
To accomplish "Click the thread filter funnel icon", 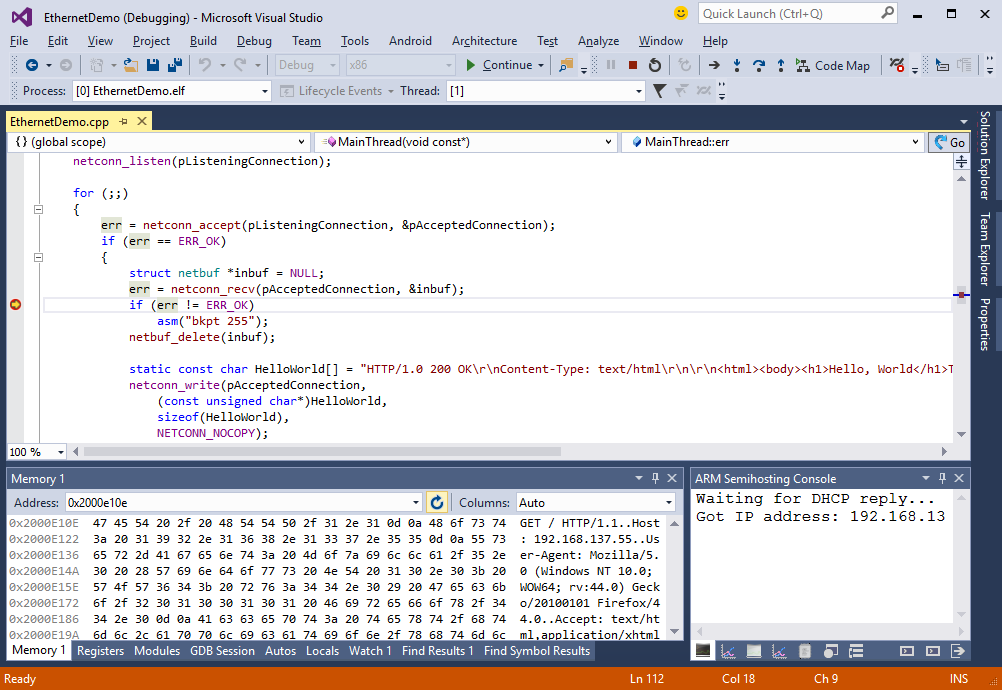I will pyautogui.click(x=659, y=91).
